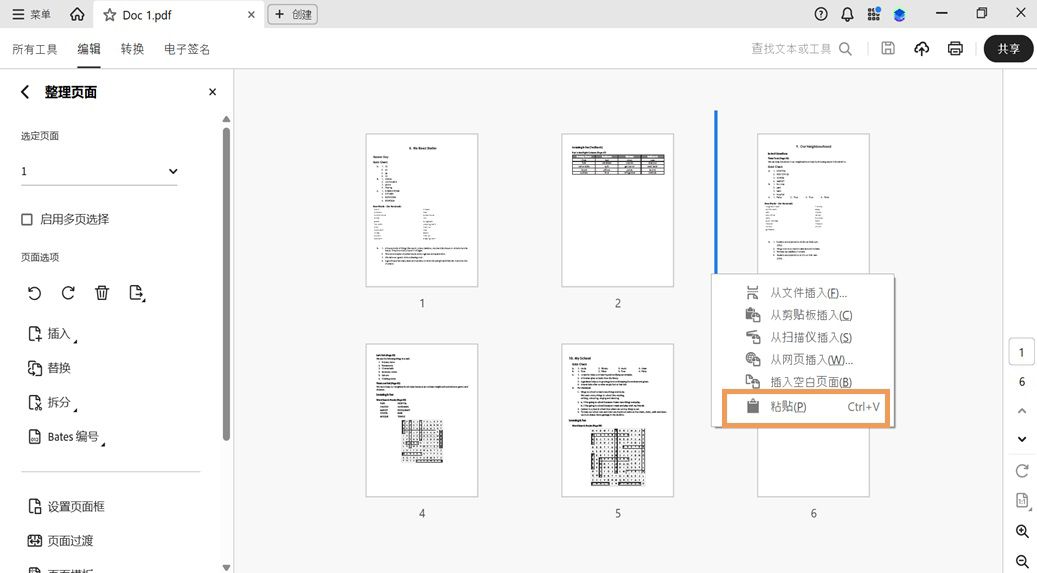The height and width of the screenshot is (573, 1037).
Task: Open the 菜单 hamburger menu
Action: point(31,14)
